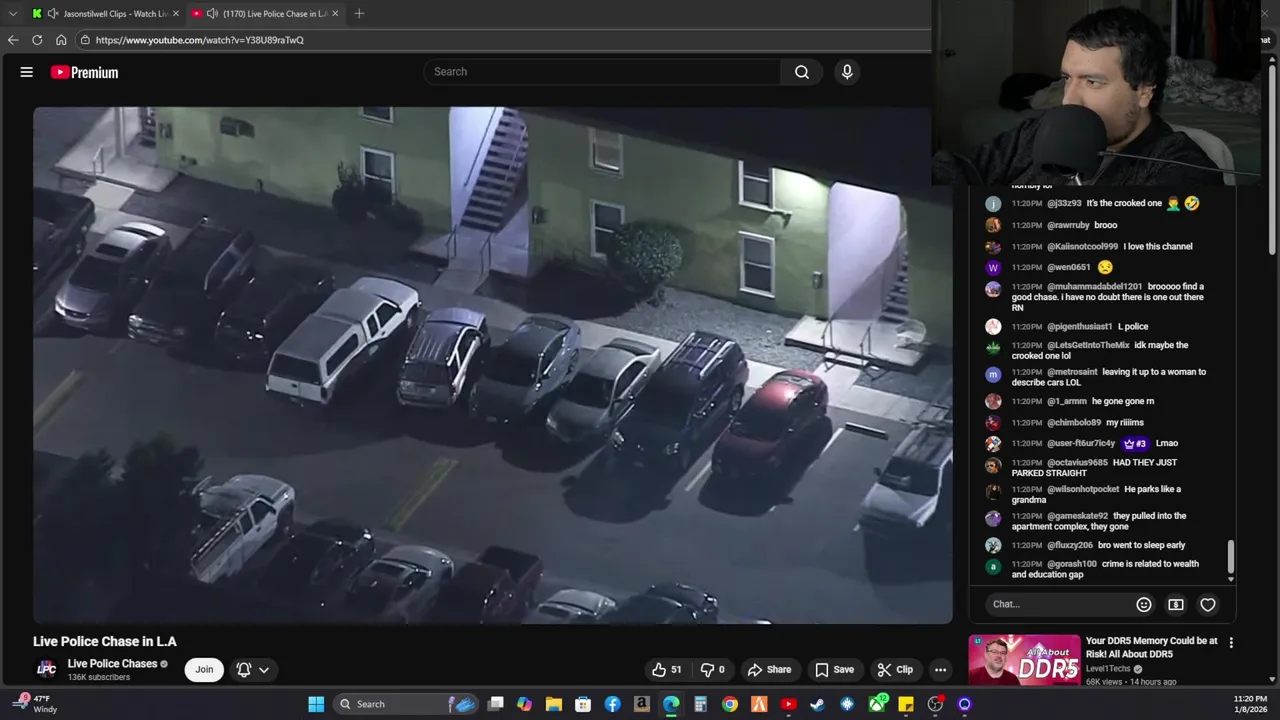Reload the page with the refresh icon
Image resolution: width=1280 pixels, height=720 pixels.
click(37, 40)
